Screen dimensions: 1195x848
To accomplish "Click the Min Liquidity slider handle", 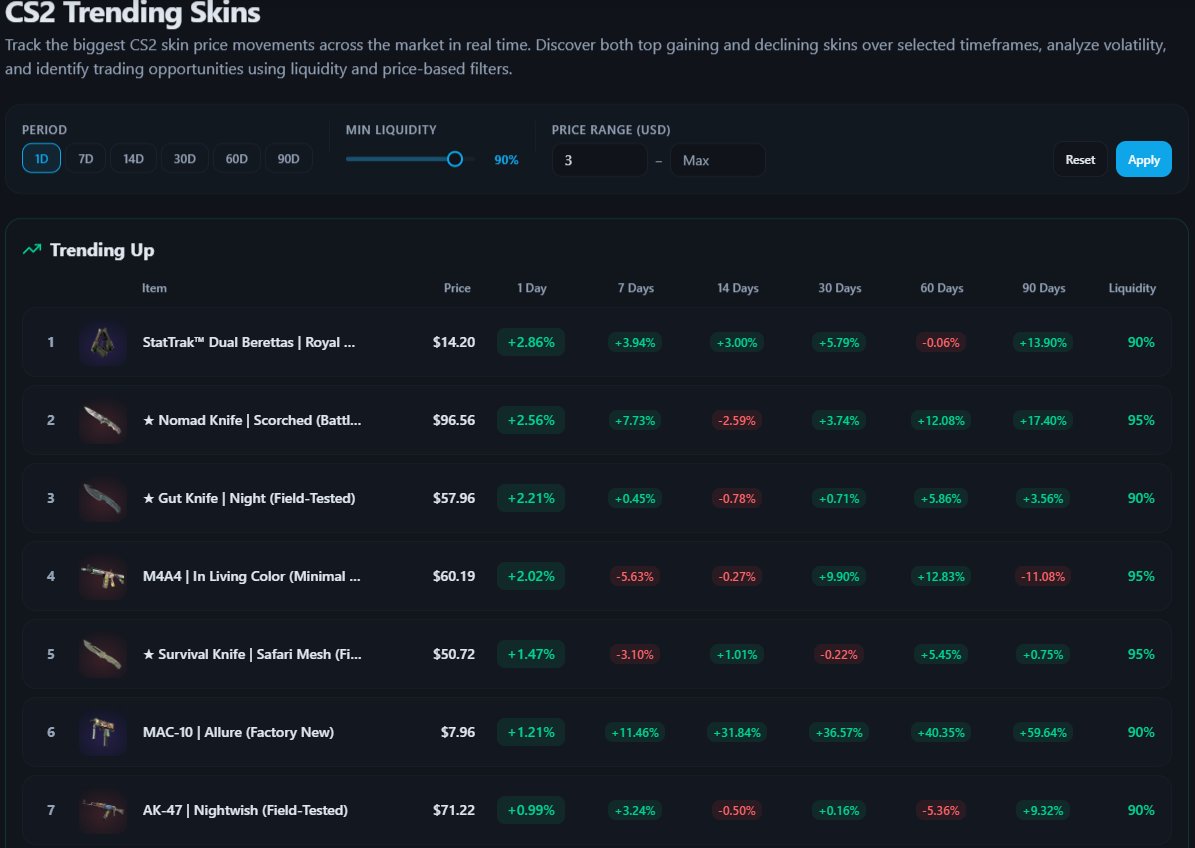I will [455, 159].
